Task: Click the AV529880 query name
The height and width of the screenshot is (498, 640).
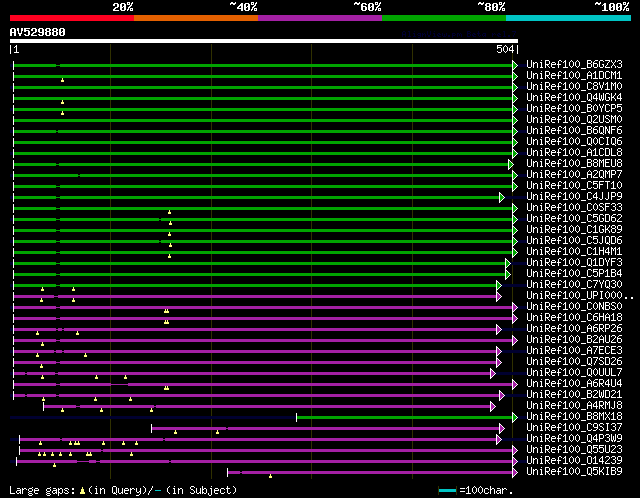Action: pyautogui.click(x=38, y=32)
